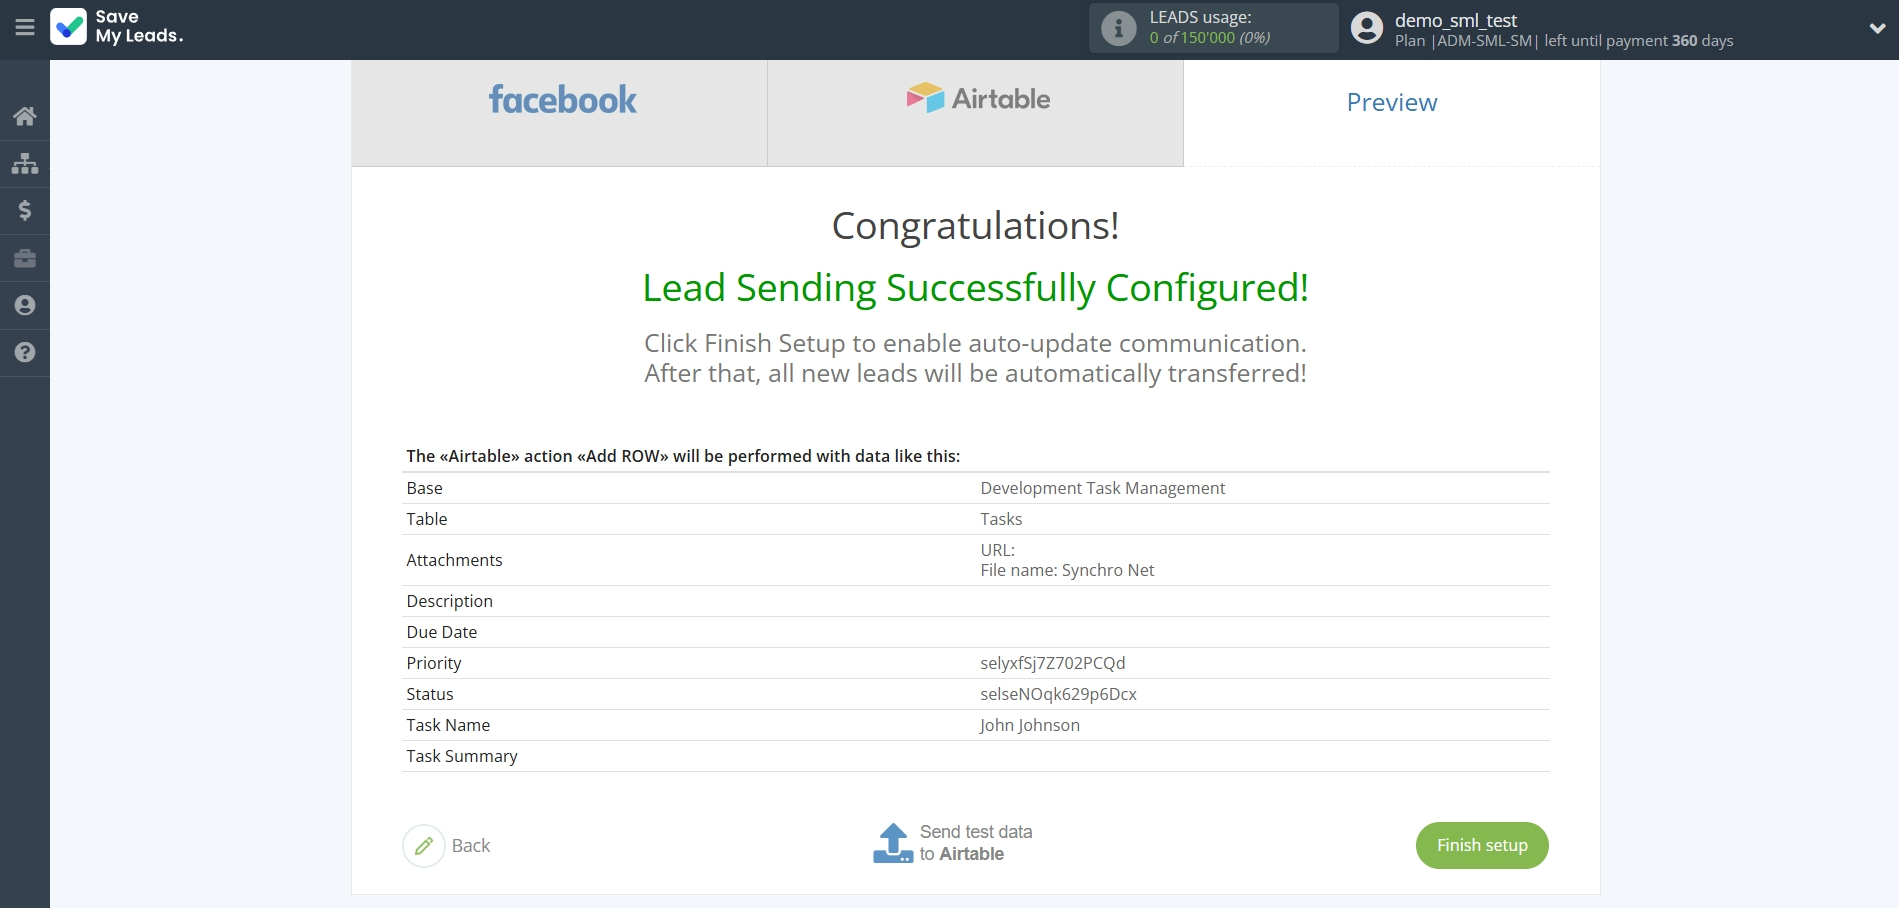Open the briefcase icon in sidebar
The height and width of the screenshot is (908, 1899).
click(x=25, y=258)
